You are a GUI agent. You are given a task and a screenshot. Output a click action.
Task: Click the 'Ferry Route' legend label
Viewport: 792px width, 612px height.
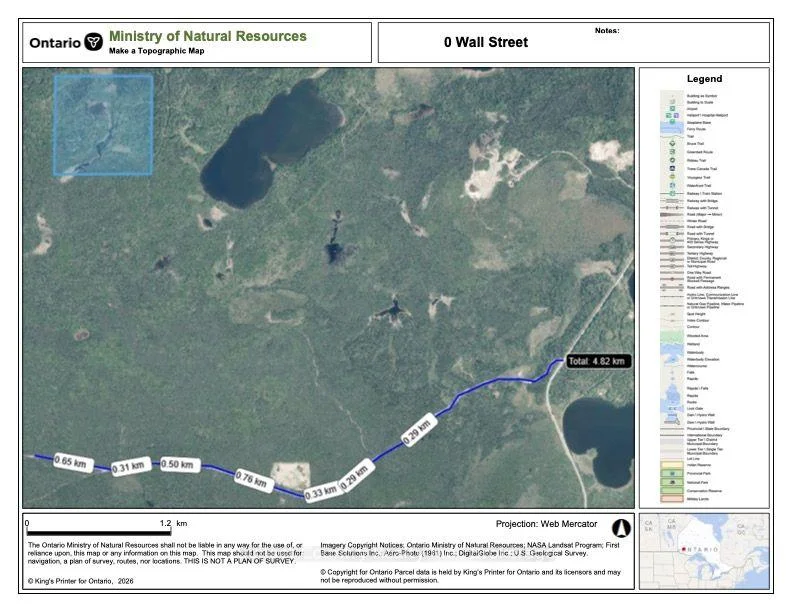click(696, 129)
